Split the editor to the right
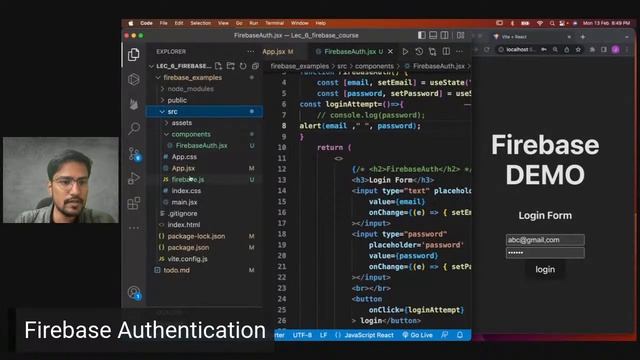Image resolution: width=640 pixels, height=360 pixels. tap(446, 51)
